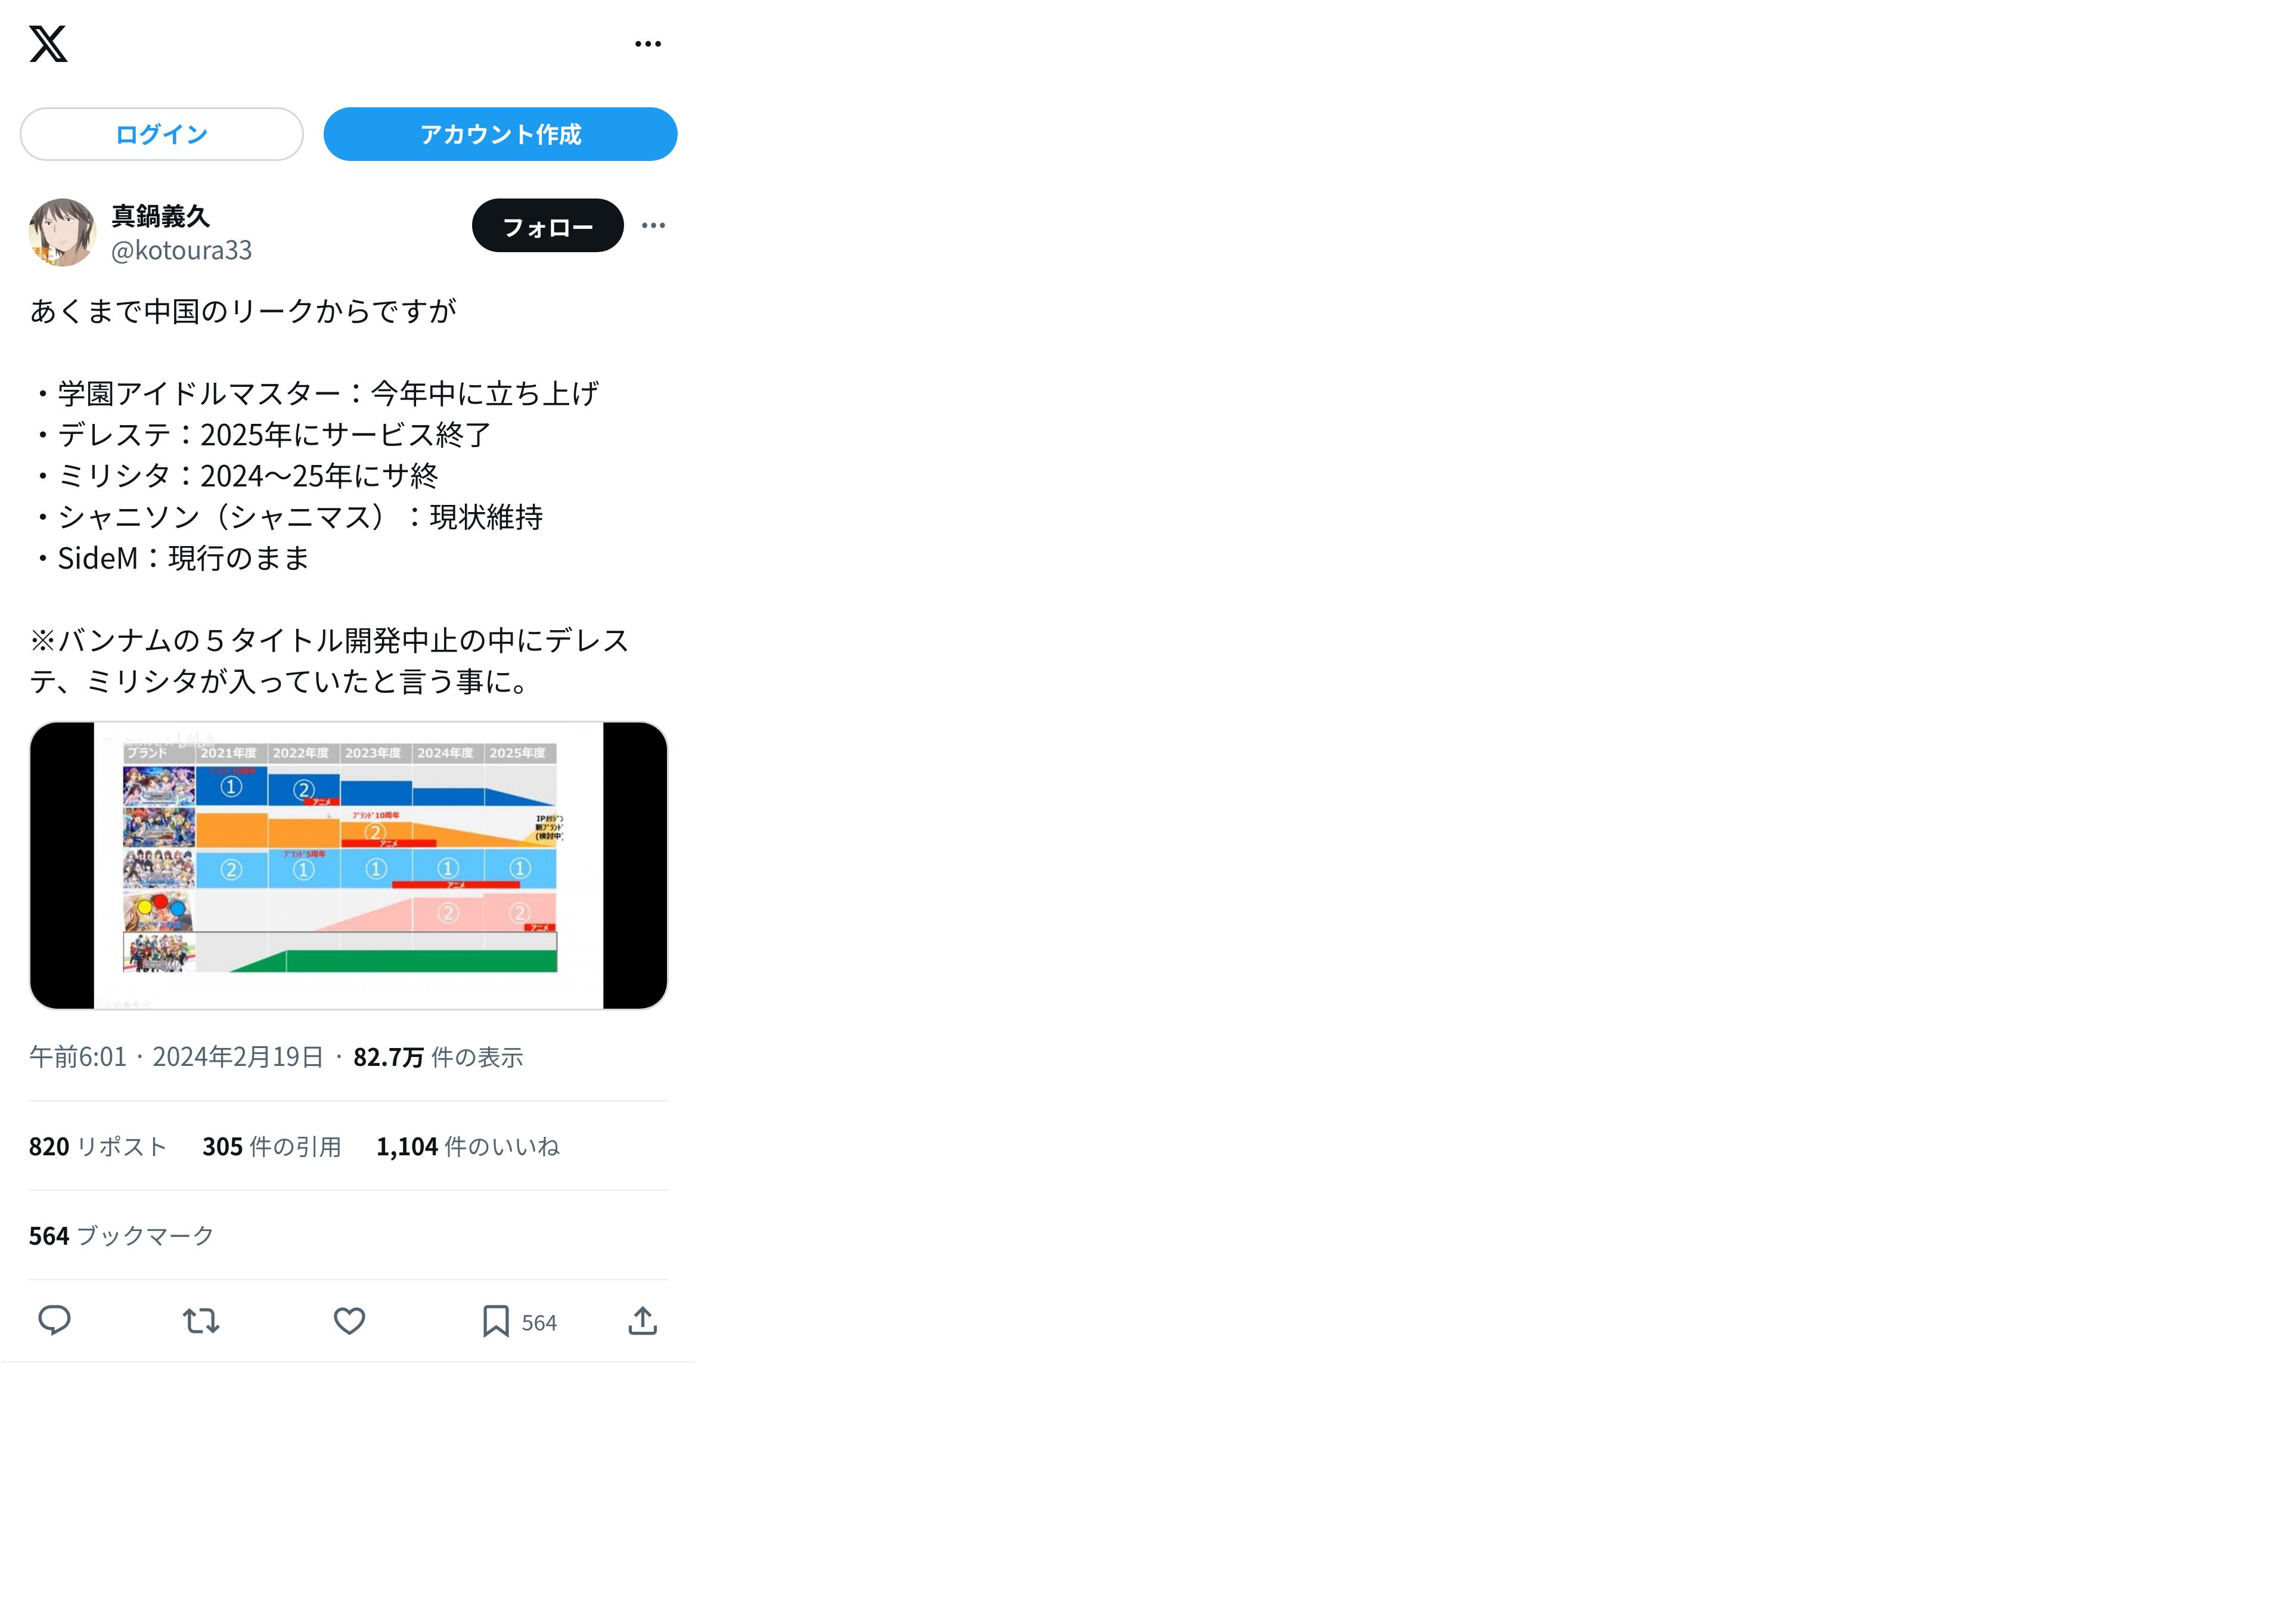View the 820 リポスト list
Screen dimensions: 2296x1606
click(98, 1147)
